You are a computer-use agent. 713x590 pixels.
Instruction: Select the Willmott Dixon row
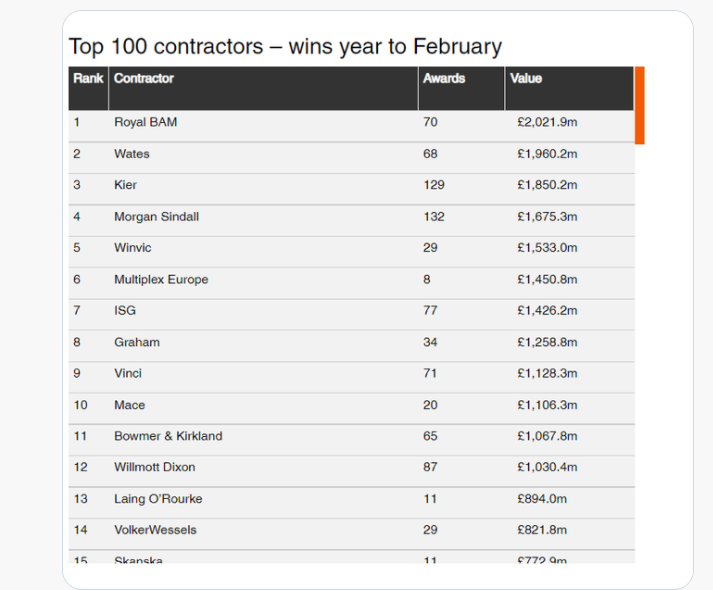pyautogui.click(x=155, y=467)
